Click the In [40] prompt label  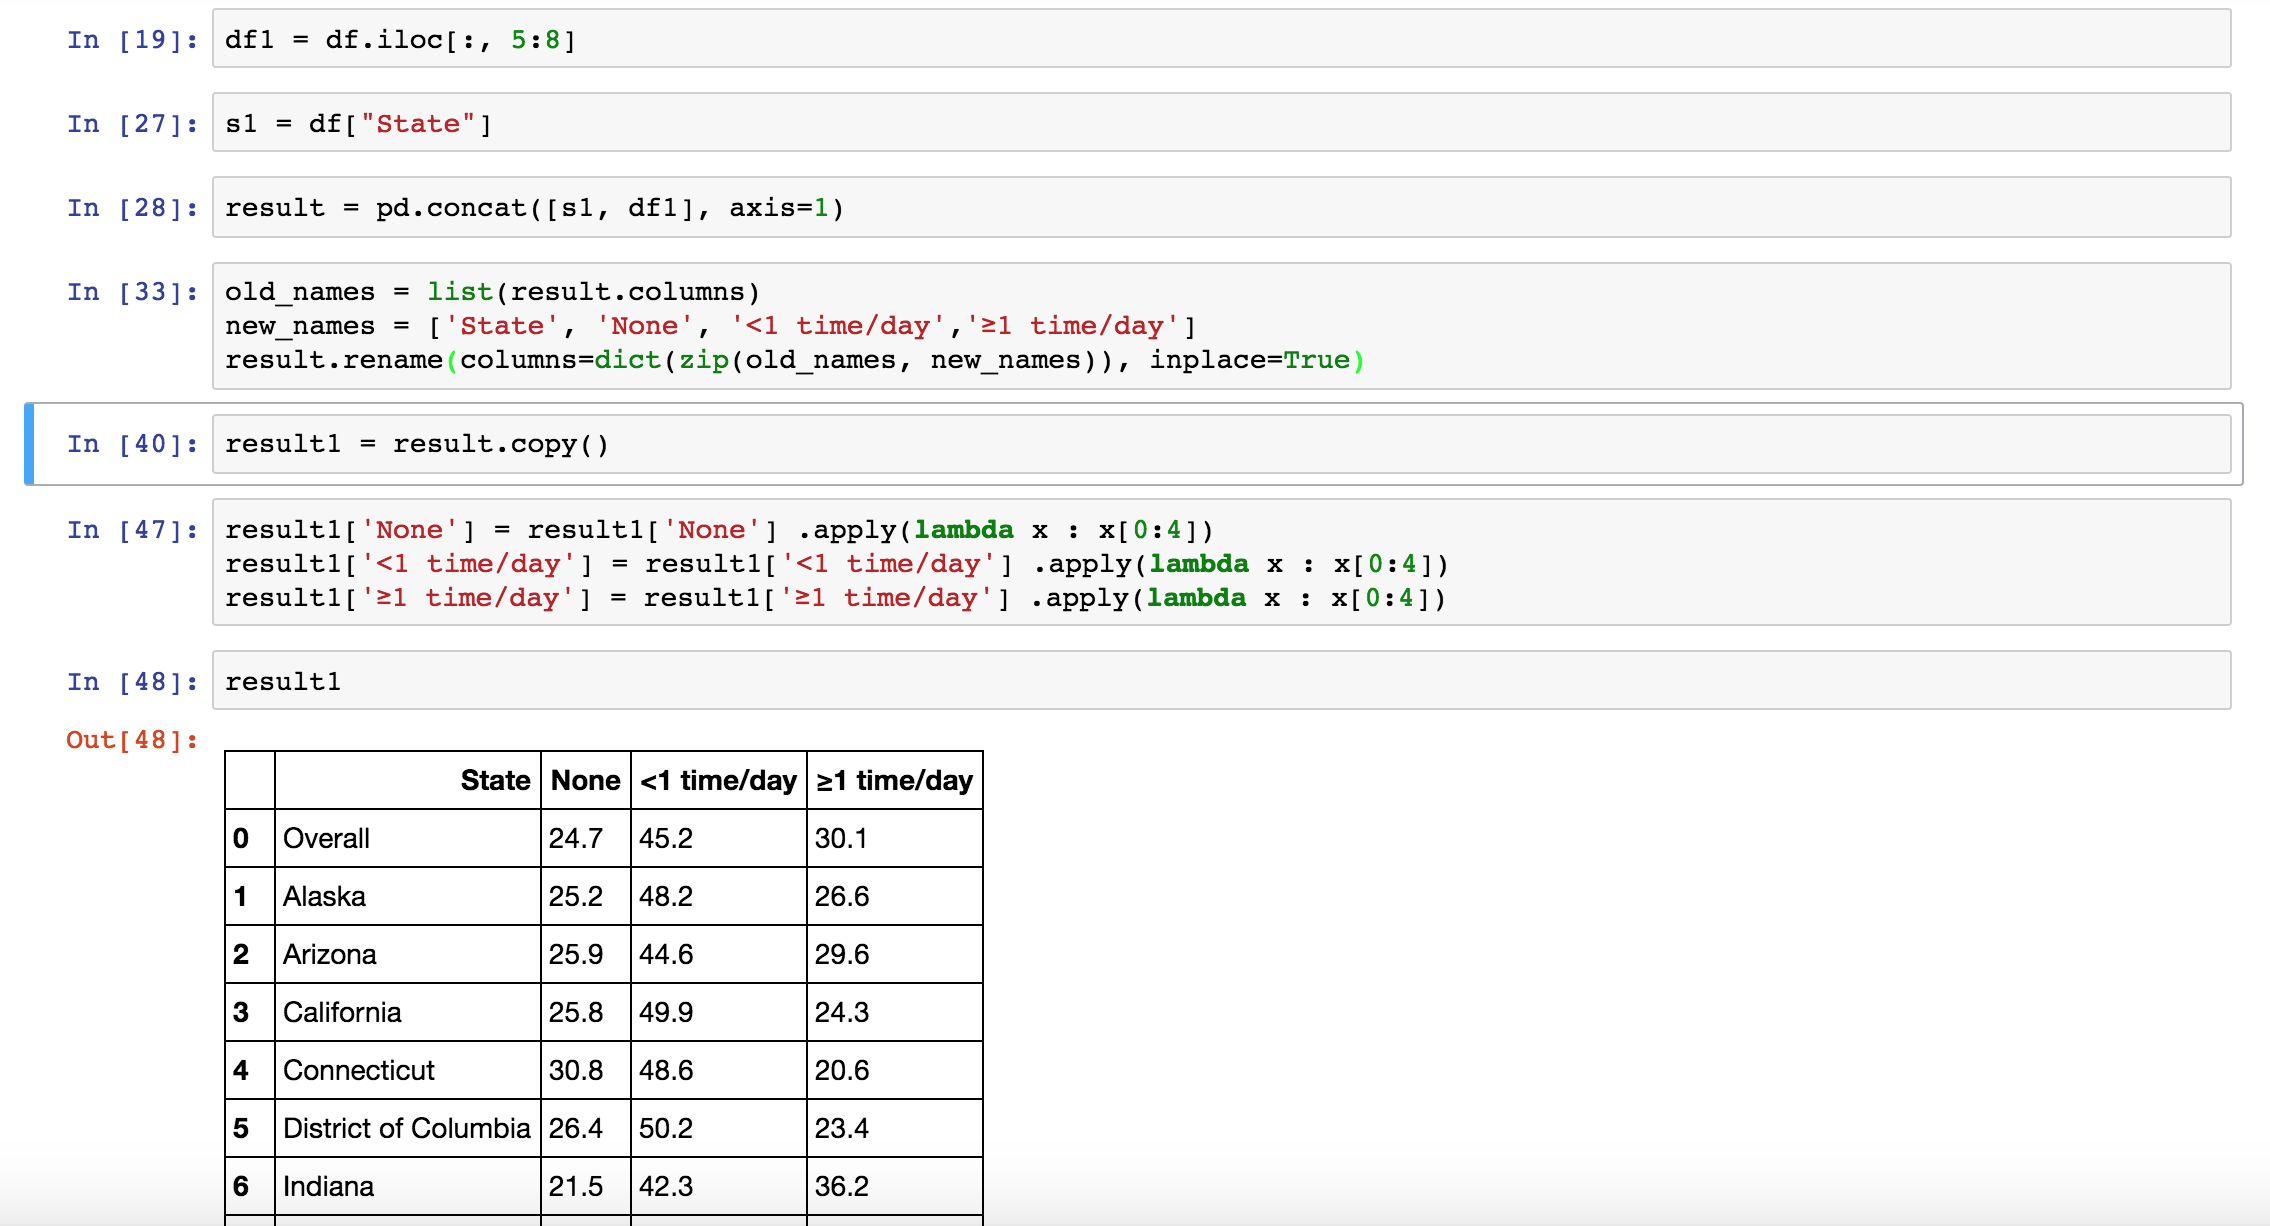point(132,444)
